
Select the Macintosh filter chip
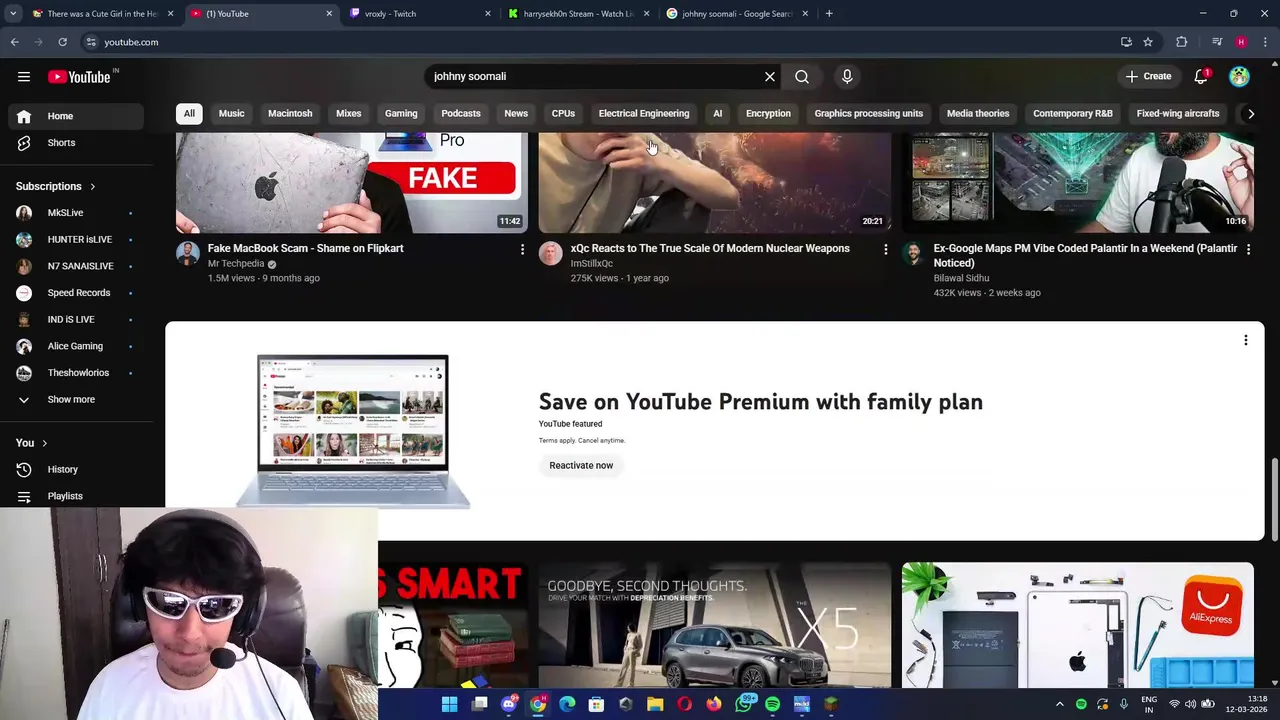pyautogui.click(x=290, y=113)
